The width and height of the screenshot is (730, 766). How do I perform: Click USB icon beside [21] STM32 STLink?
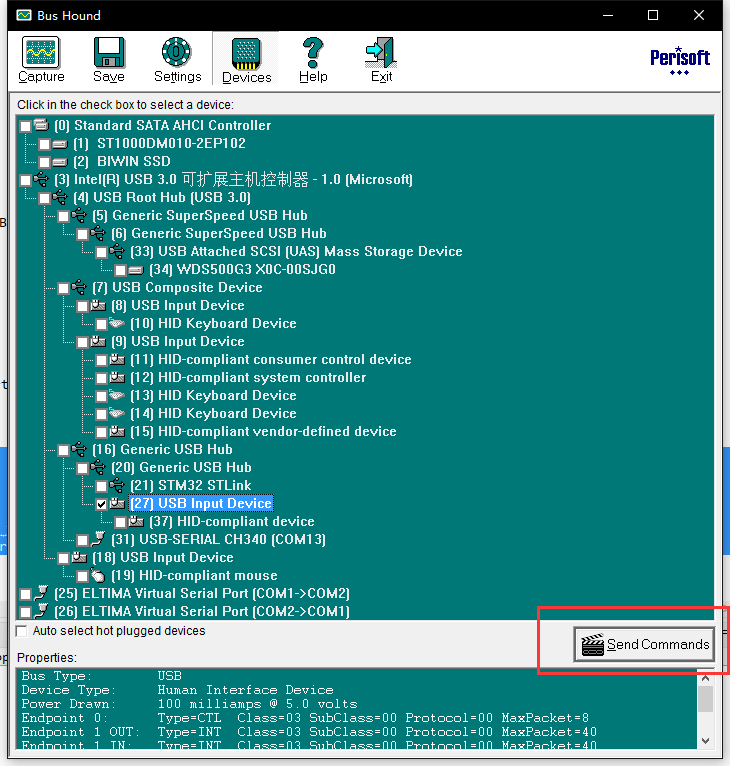(x=117, y=485)
